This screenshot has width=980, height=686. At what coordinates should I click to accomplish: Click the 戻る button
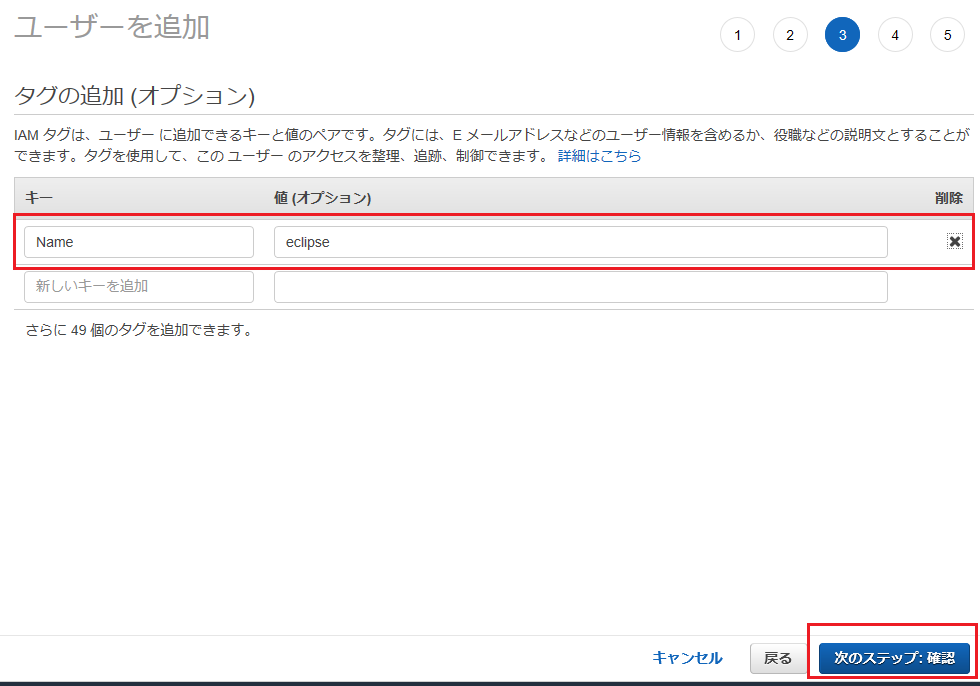point(778,659)
